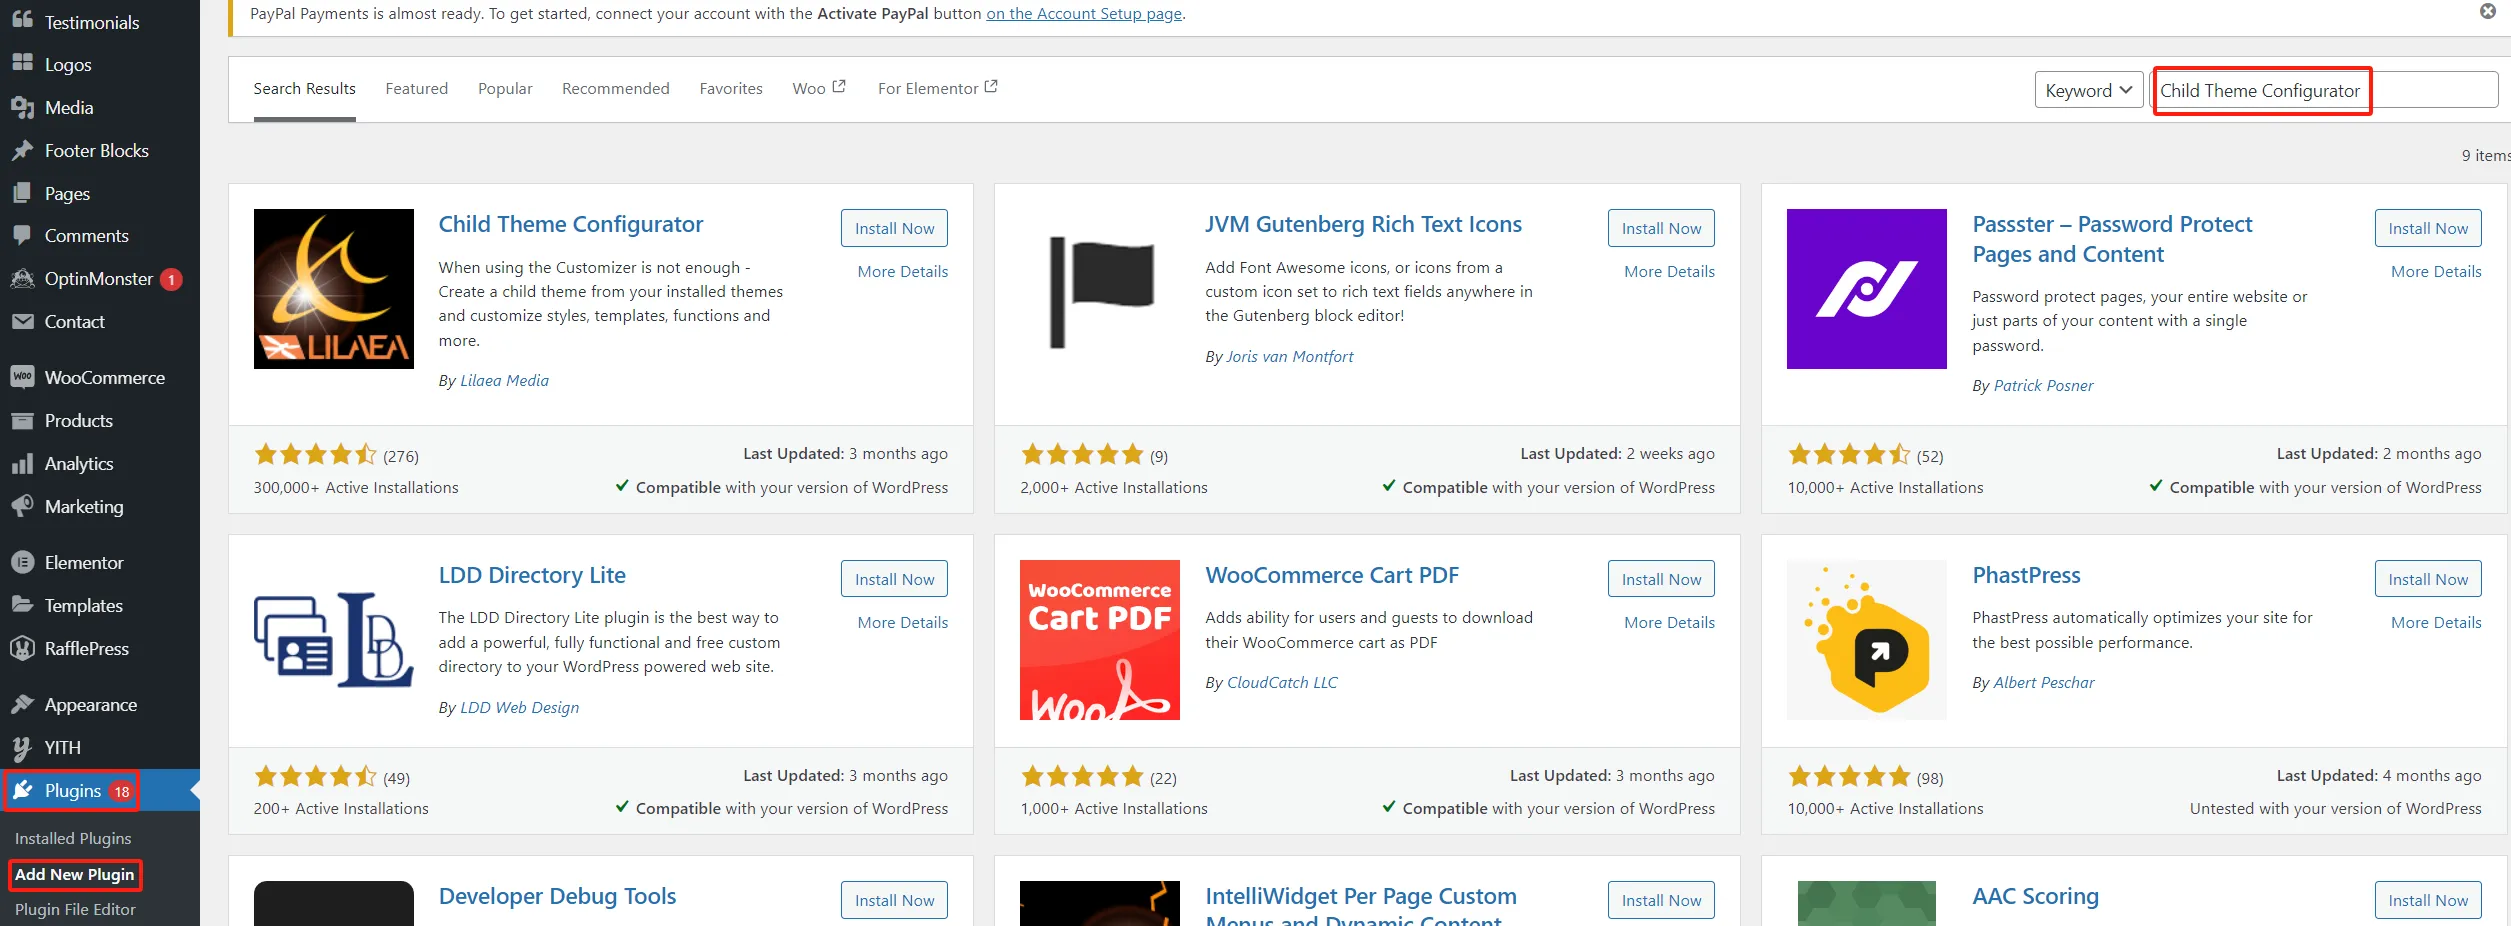Click the Child Theme Configurator Lilaea thumbnail
This screenshot has width=2511, height=926.
[x=334, y=289]
